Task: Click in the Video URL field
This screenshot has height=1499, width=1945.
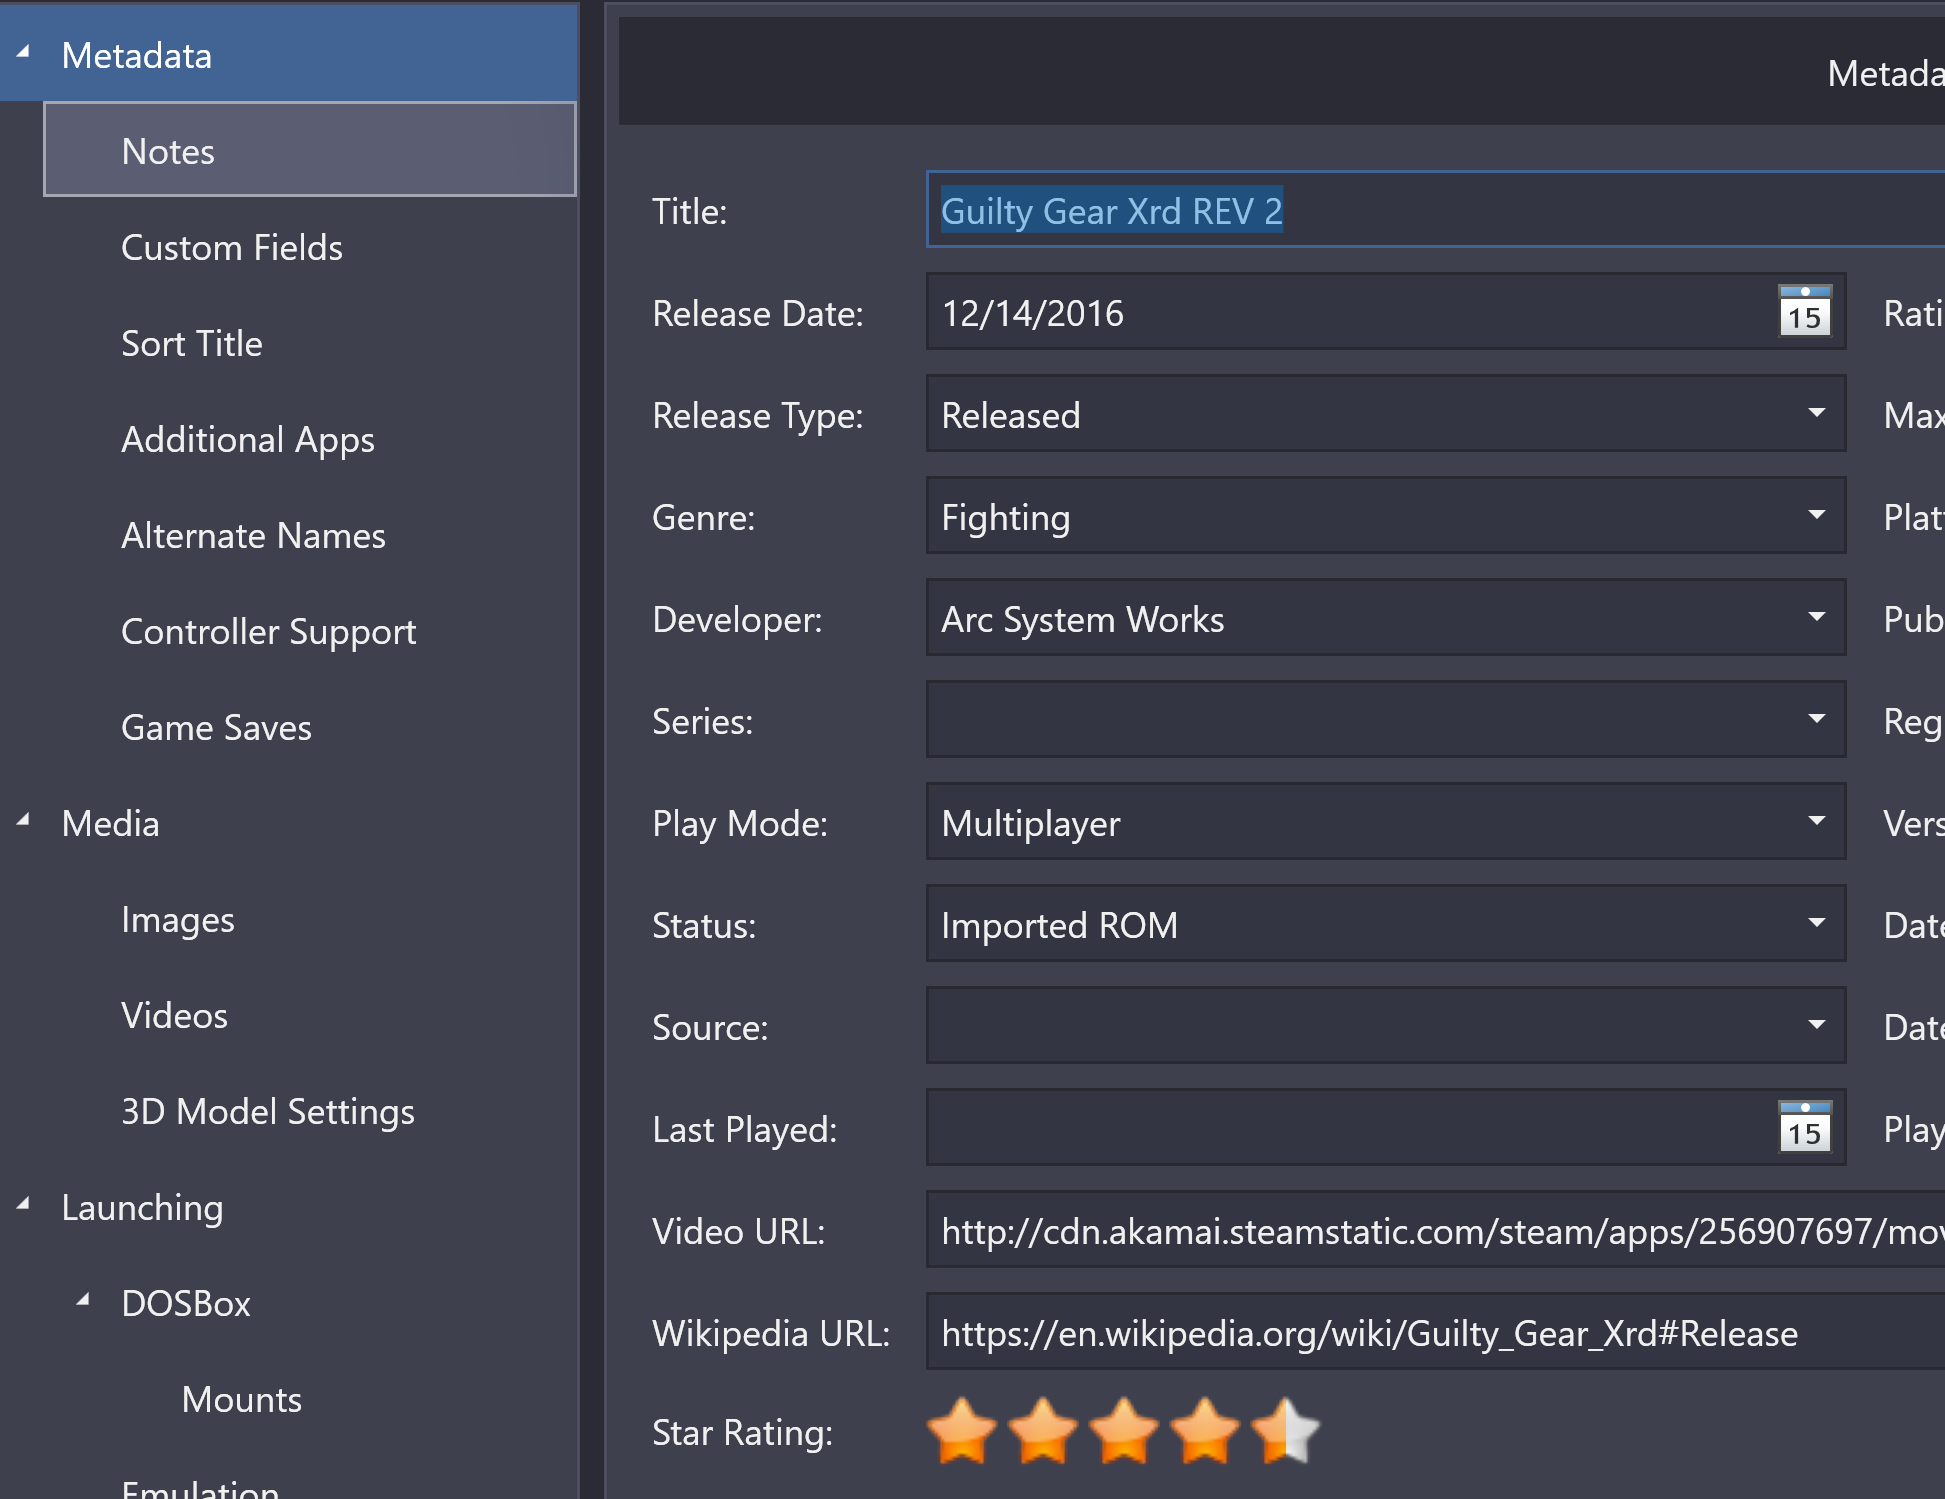Action: 1435,1229
